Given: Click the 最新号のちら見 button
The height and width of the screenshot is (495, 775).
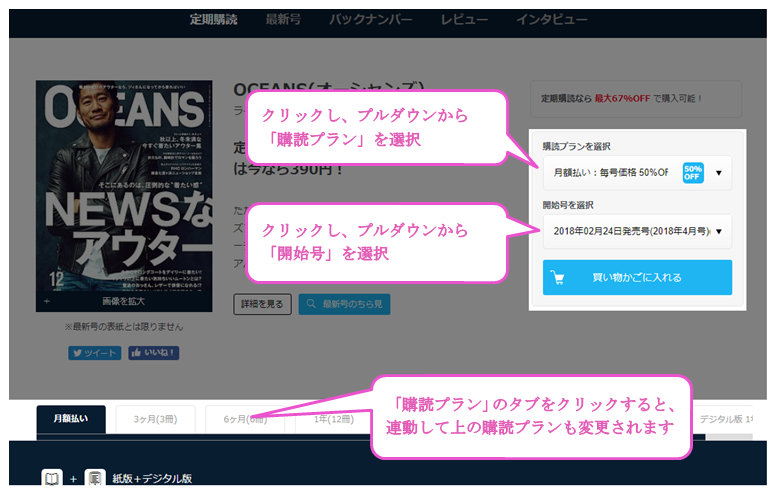Looking at the screenshot, I should (344, 304).
